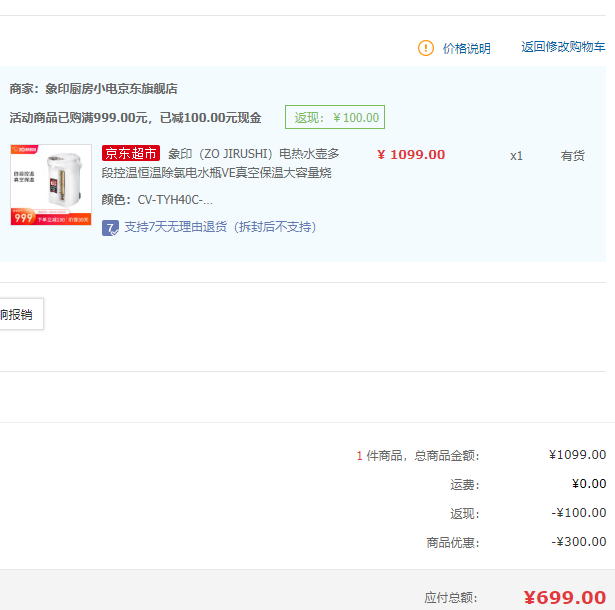Open the Zojirushi kettle product thumbnail
This screenshot has width=615, height=610.
[x=51, y=185]
